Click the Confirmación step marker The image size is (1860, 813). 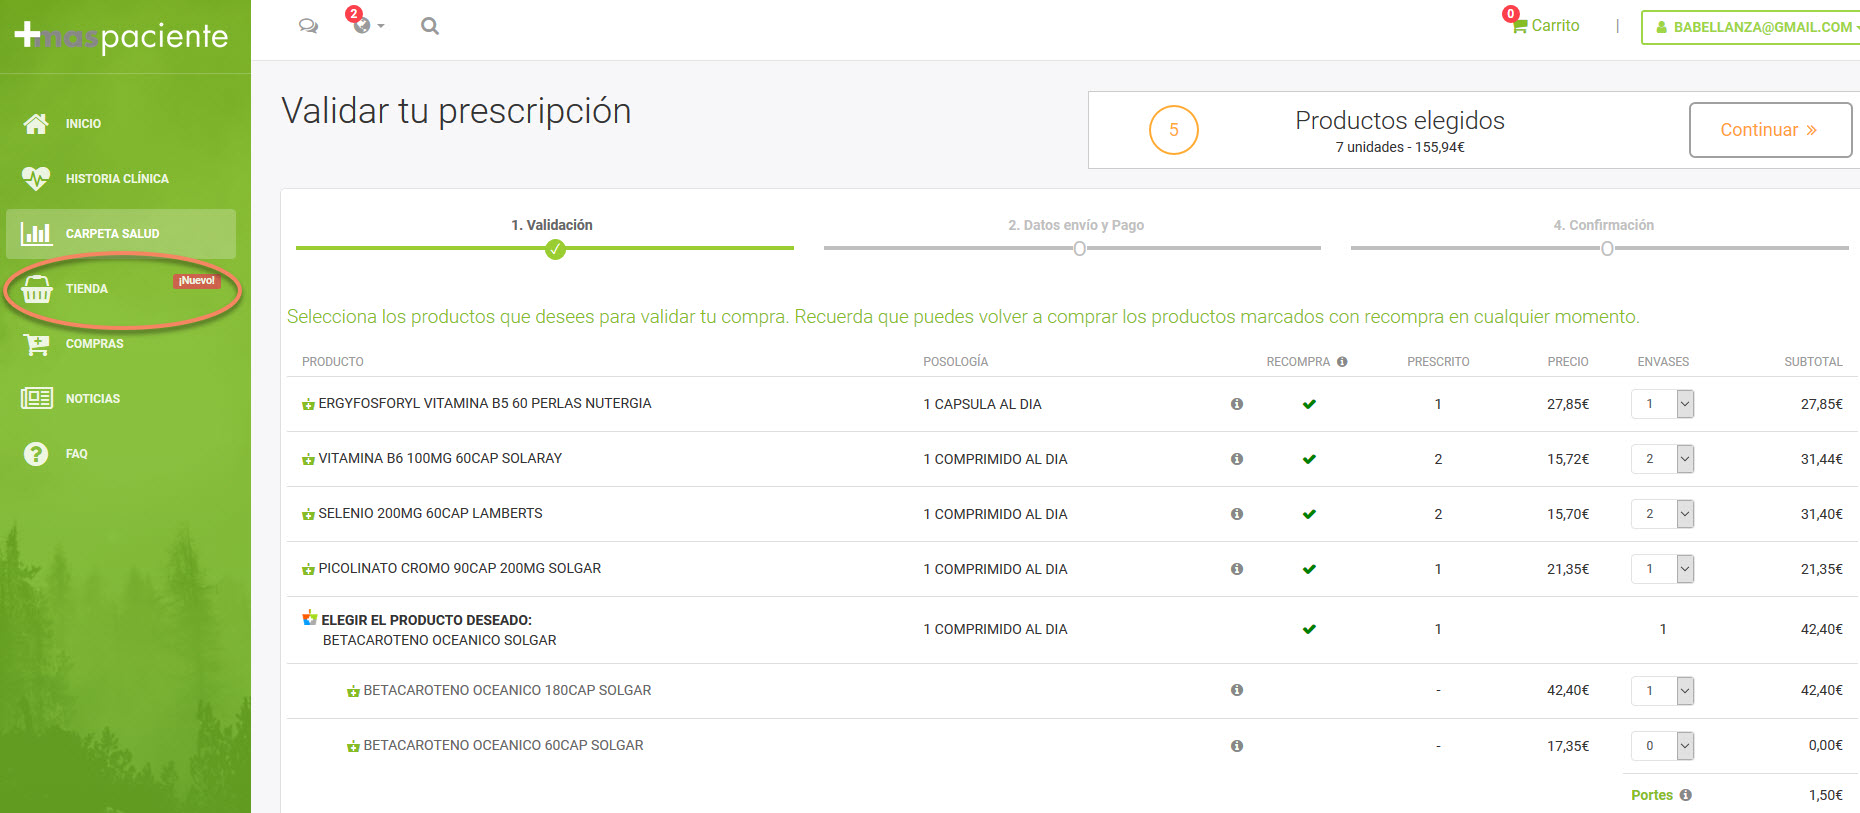pos(1607,249)
